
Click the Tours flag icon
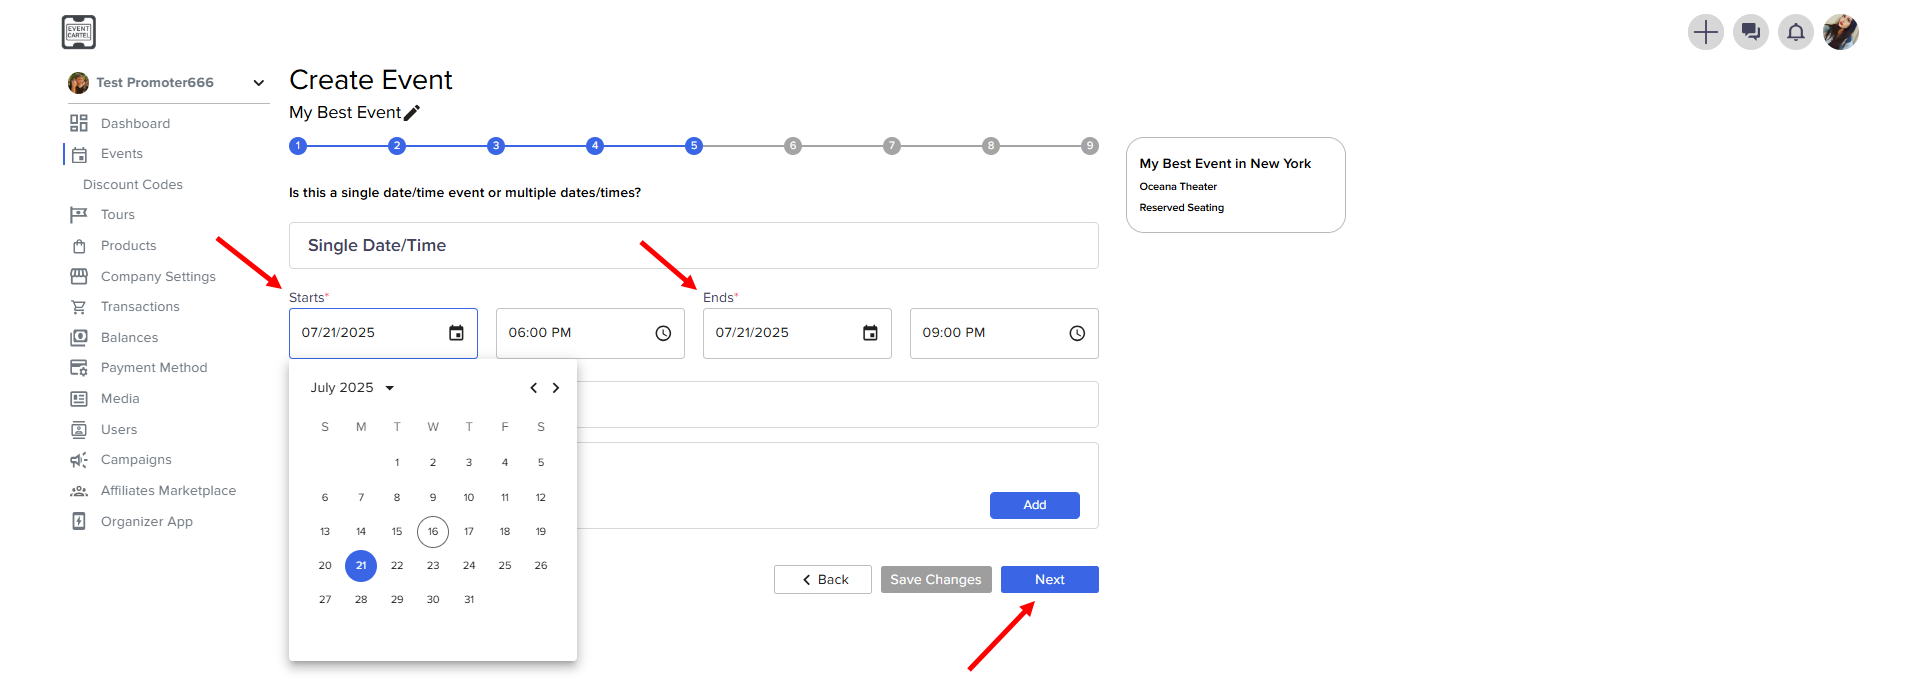(x=79, y=215)
